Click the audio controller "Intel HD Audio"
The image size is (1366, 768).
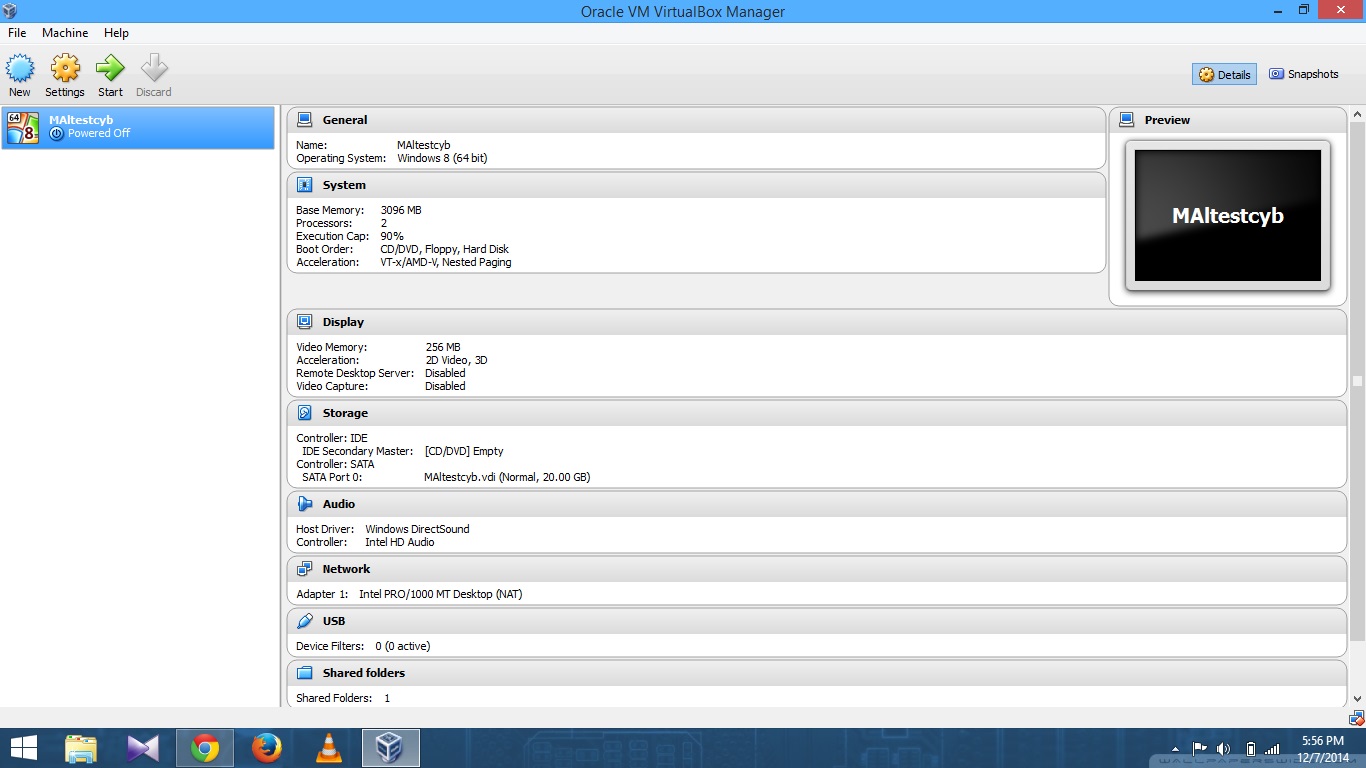tap(400, 542)
